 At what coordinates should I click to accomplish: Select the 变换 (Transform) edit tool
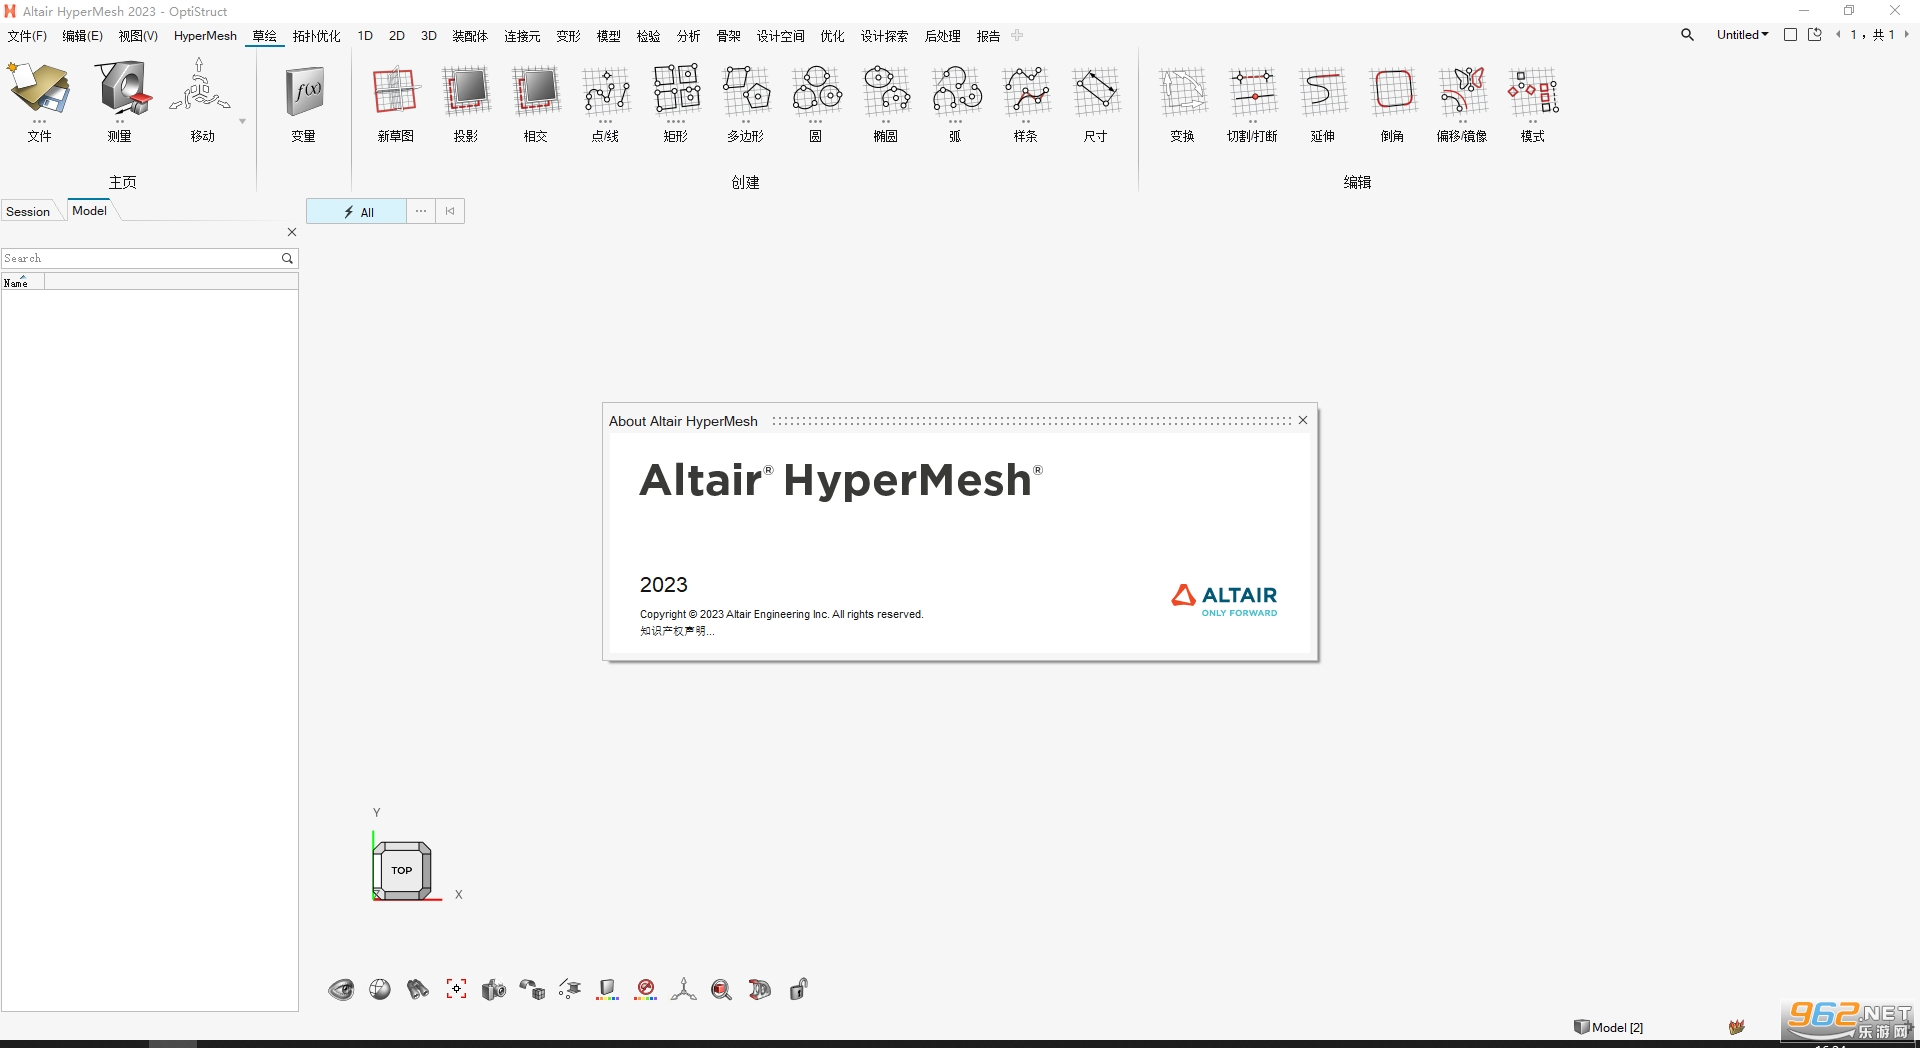tap(1183, 91)
